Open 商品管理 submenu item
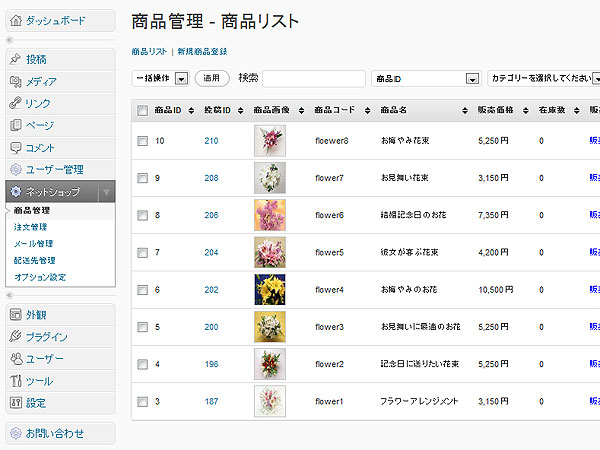Screen dimensions: 600x450 (32, 210)
